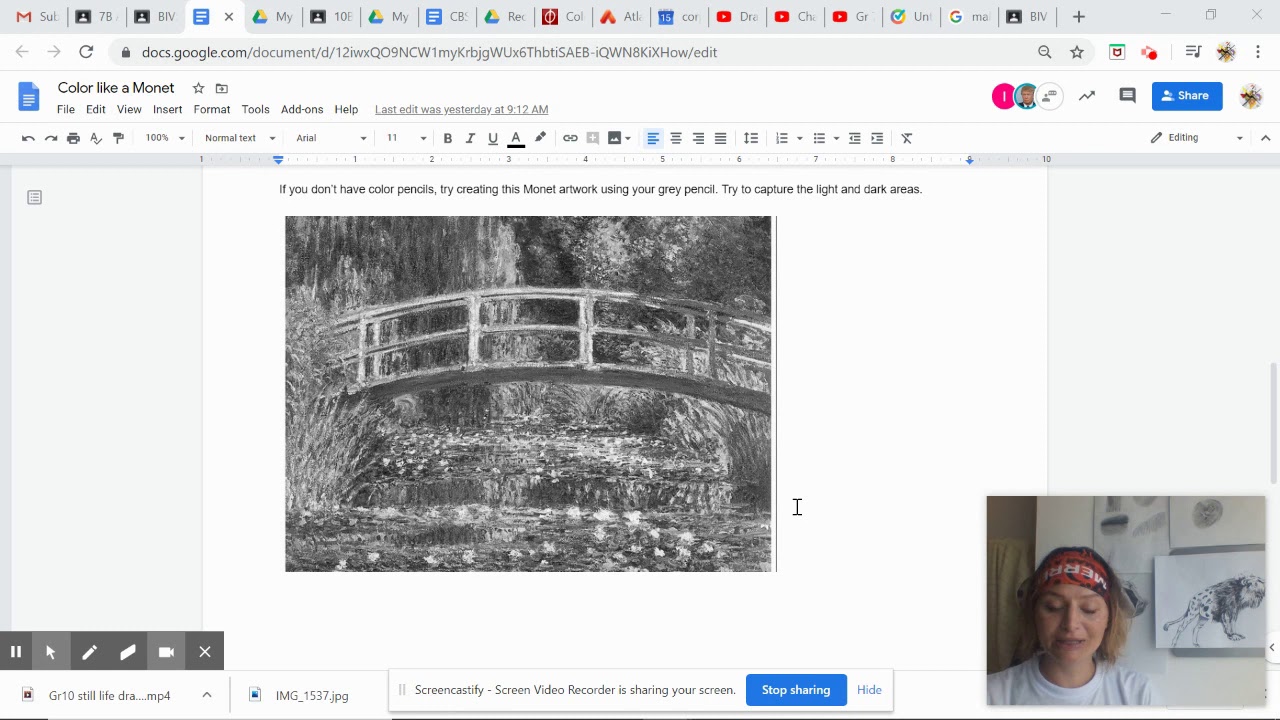Close the Screencastify recording toolbar
The image size is (1280, 720).
[x=205, y=652]
